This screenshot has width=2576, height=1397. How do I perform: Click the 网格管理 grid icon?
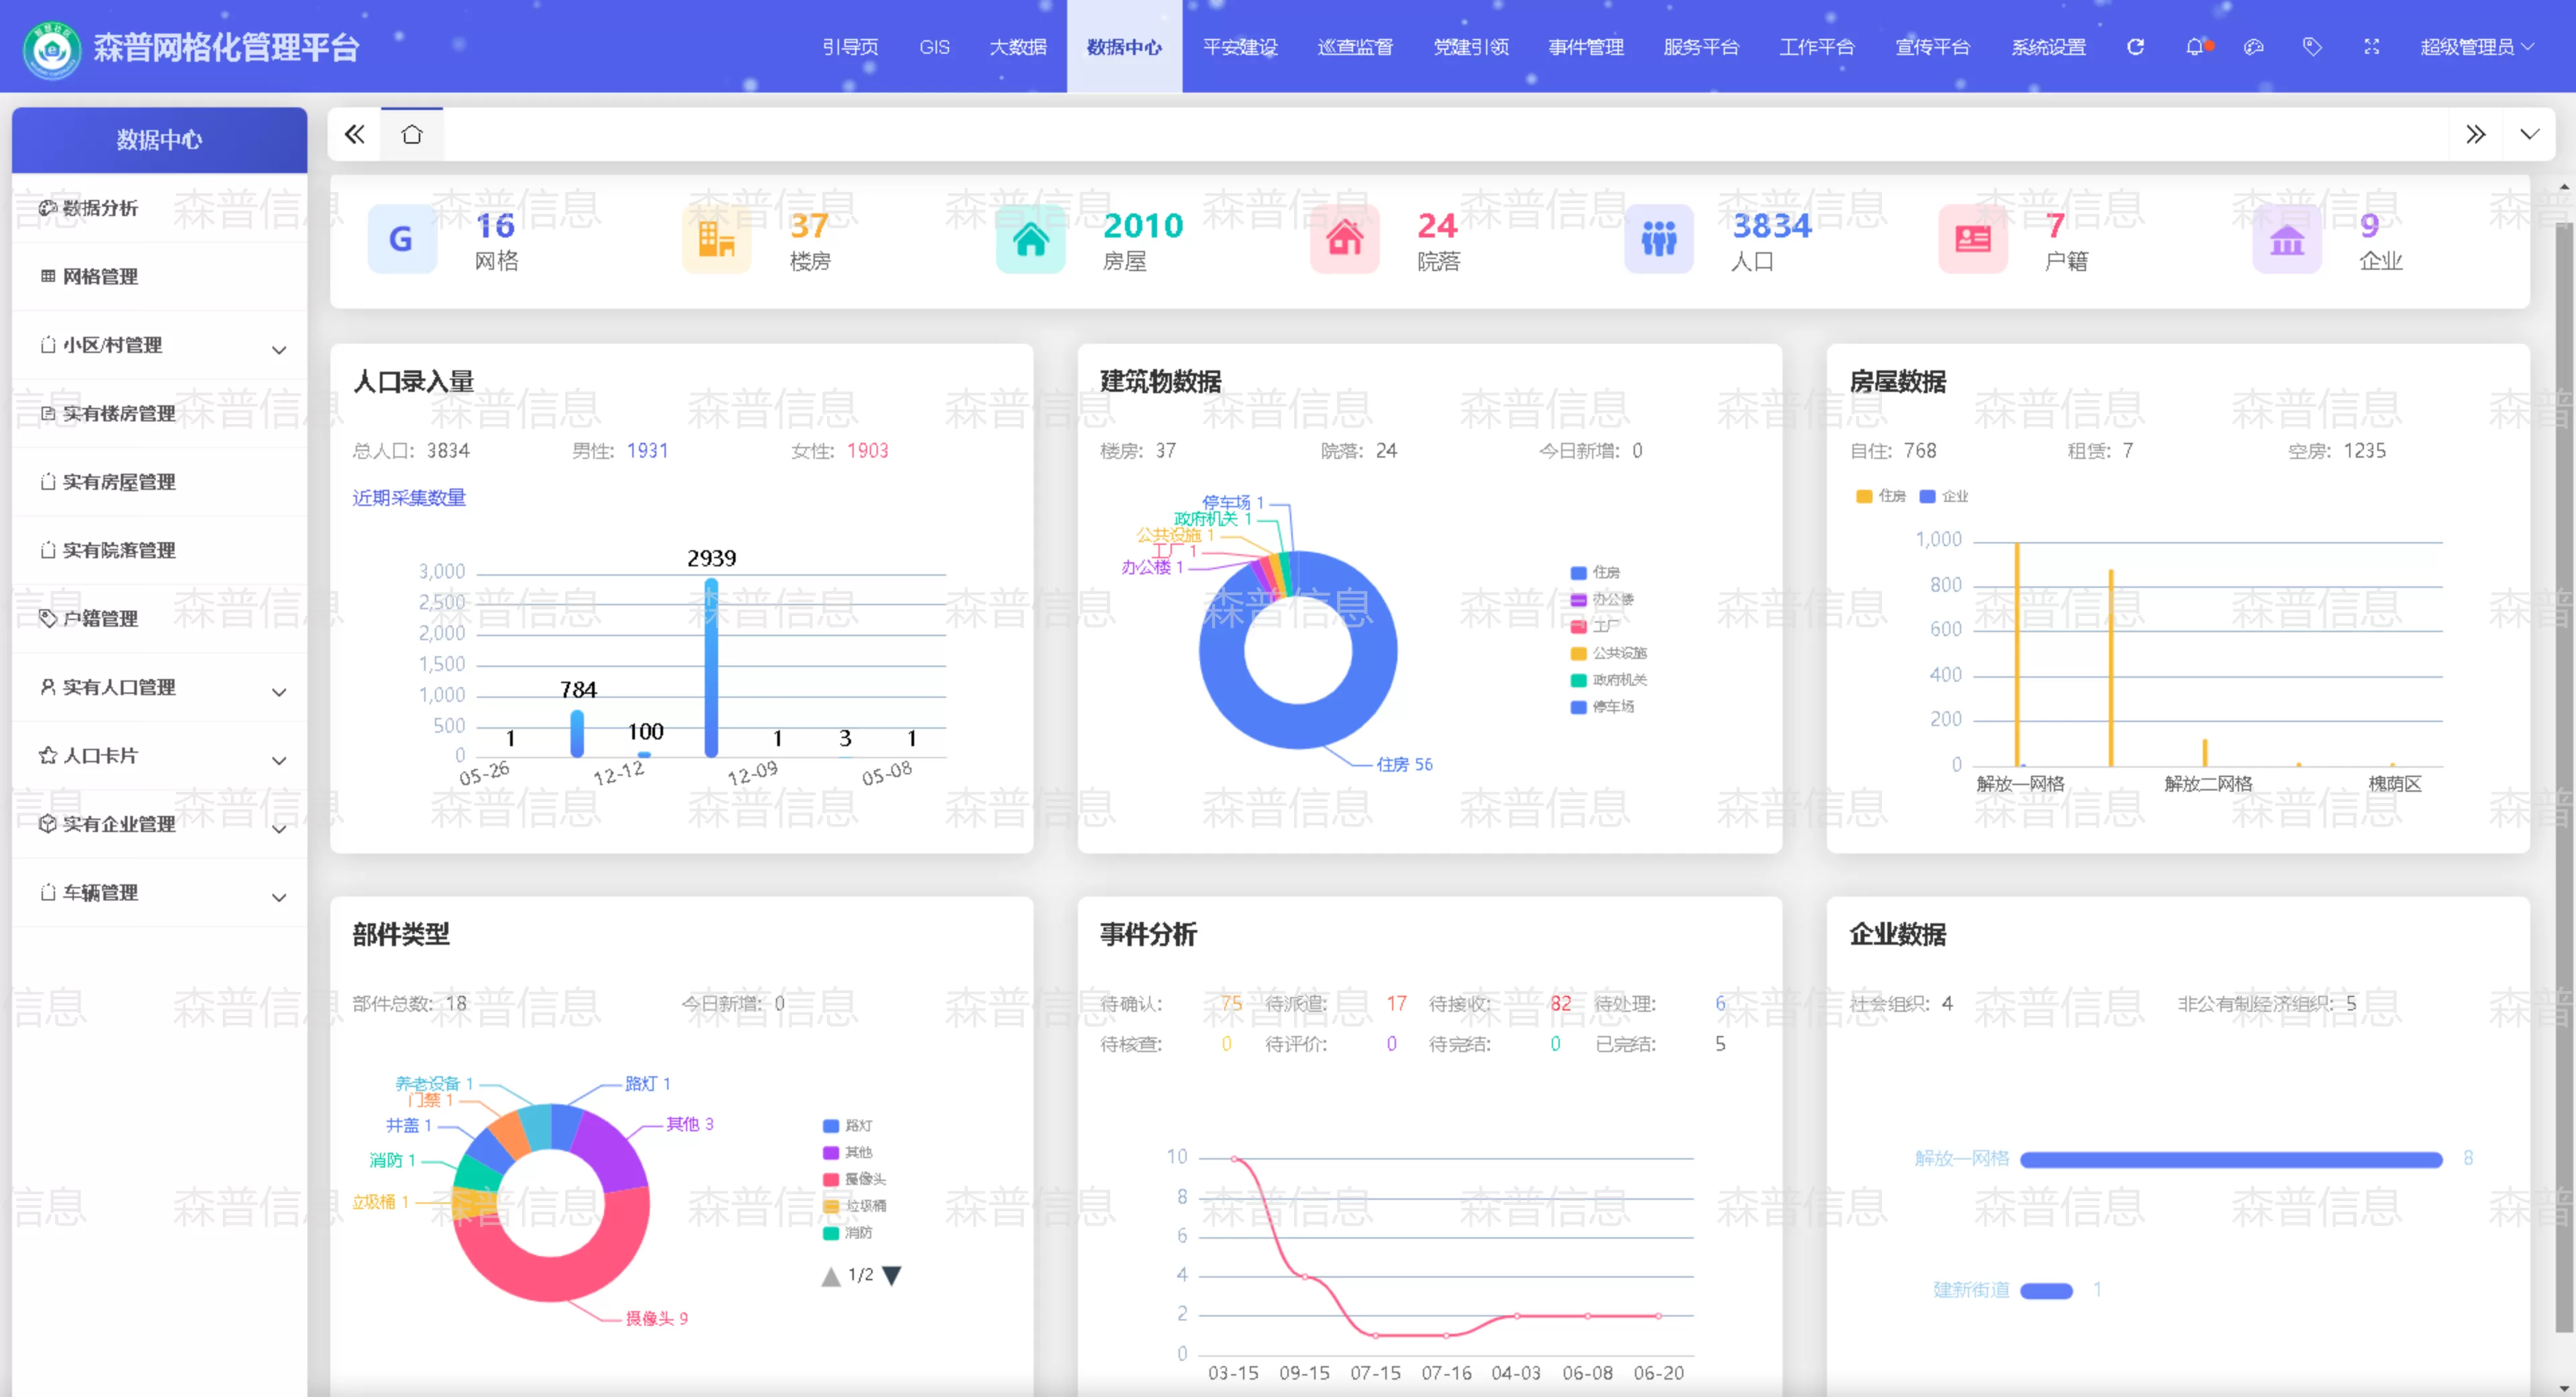(x=47, y=276)
